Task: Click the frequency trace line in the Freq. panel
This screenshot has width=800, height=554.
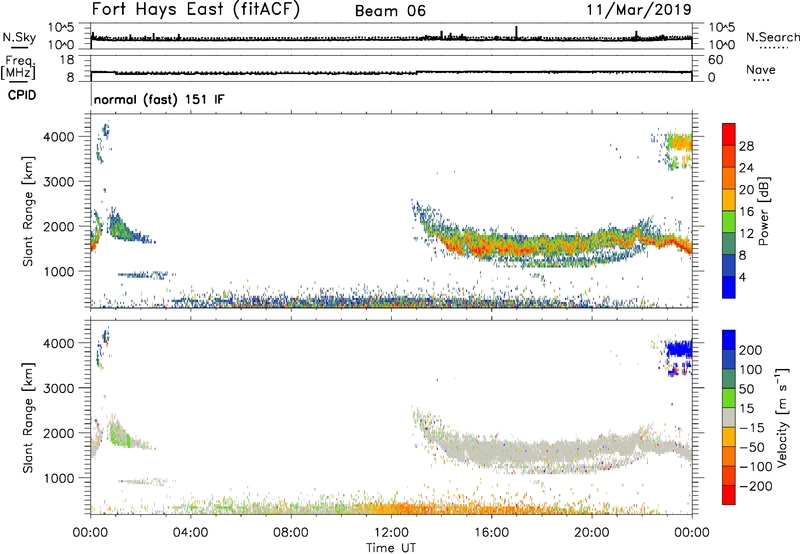Action: pos(391,72)
